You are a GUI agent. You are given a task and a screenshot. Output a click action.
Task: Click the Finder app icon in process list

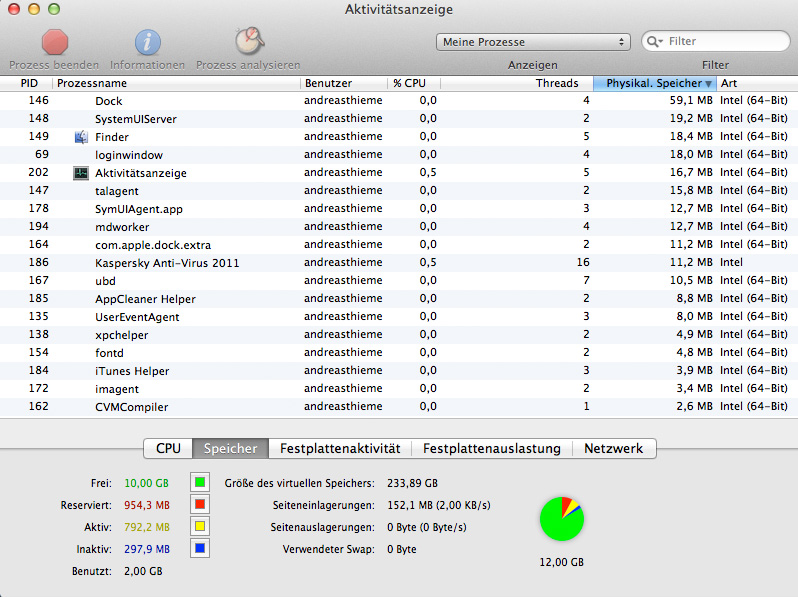click(x=81, y=137)
